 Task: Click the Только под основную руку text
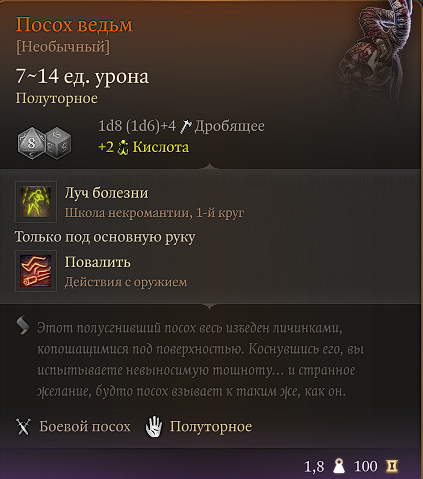(105, 237)
